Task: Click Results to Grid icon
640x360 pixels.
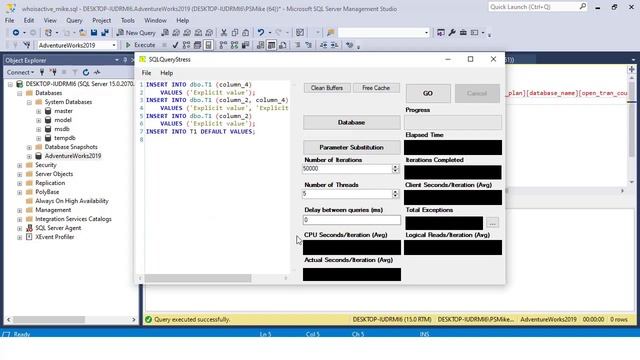Action: click(271, 45)
